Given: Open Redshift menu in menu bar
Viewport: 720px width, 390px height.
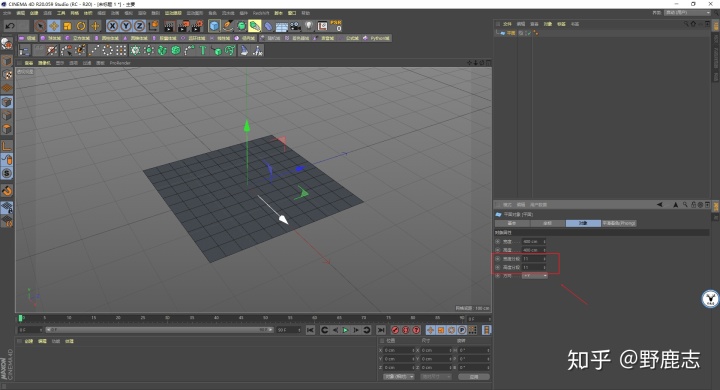Looking at the screenshot, I should (261, 13).
